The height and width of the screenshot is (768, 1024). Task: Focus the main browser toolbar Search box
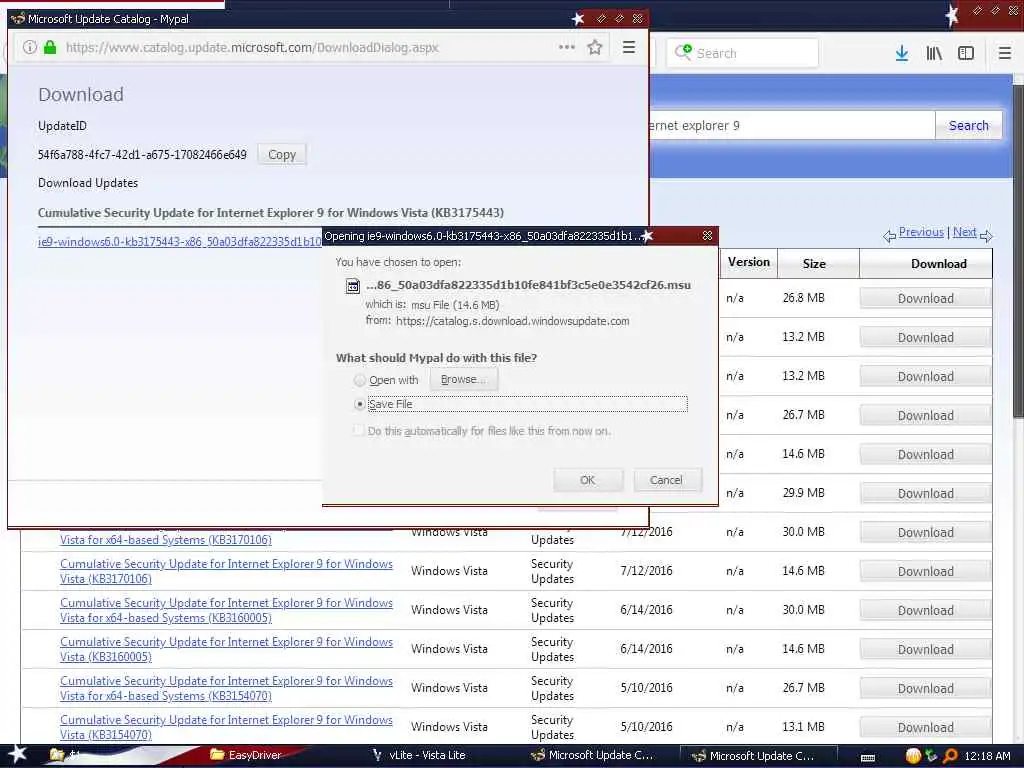coord(743,53)
